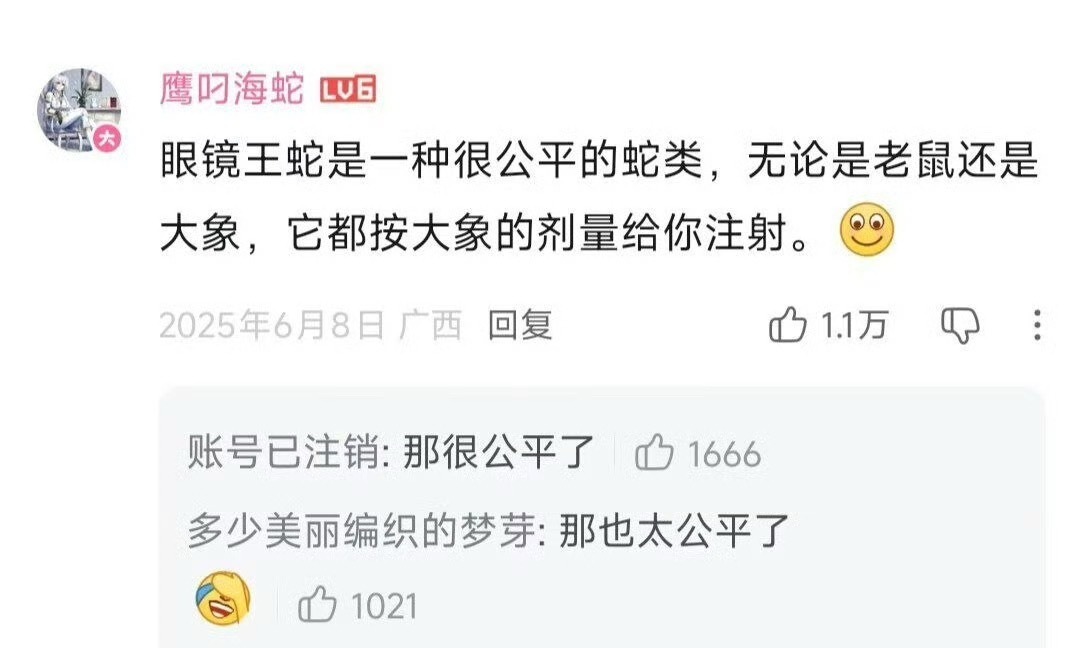This screenshot has width=1080, height=648.
Task: Open username 鹰叼海蛇 profile
Action: 232,90
